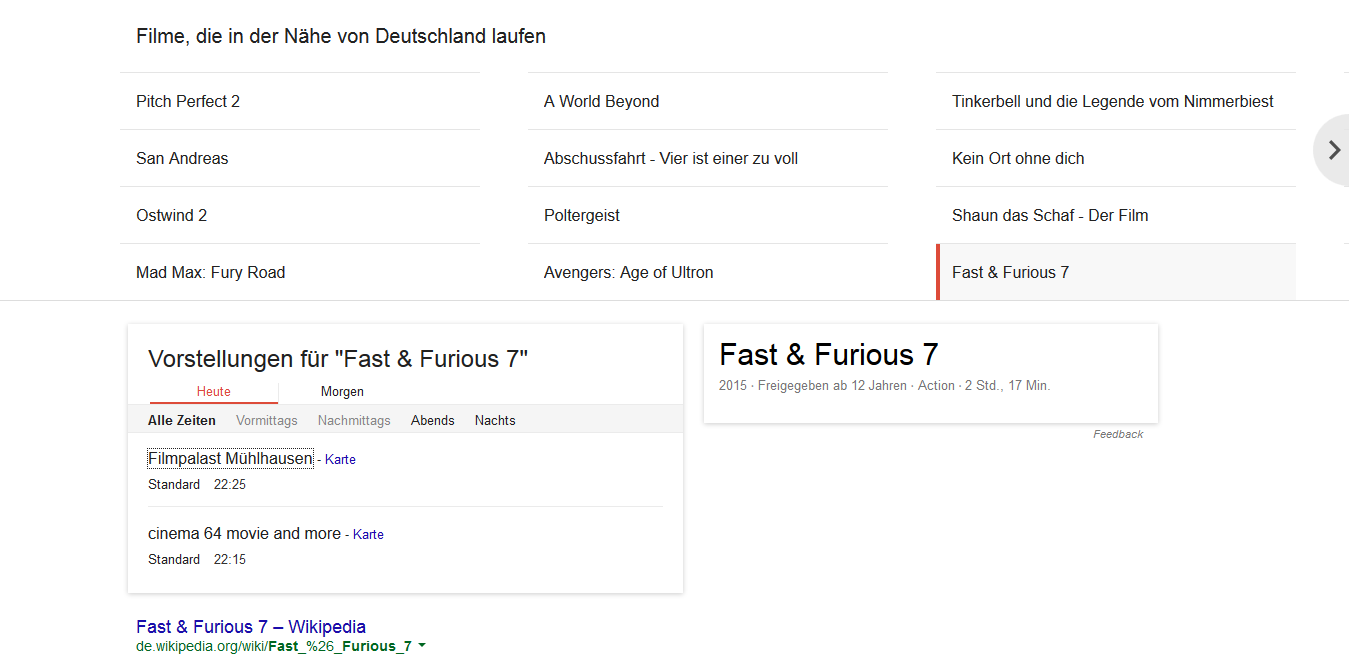The width and height of the screenshot is (1349, 657).
Task: Select "Poltergeist" from the movie list
Action: point(581,215)
